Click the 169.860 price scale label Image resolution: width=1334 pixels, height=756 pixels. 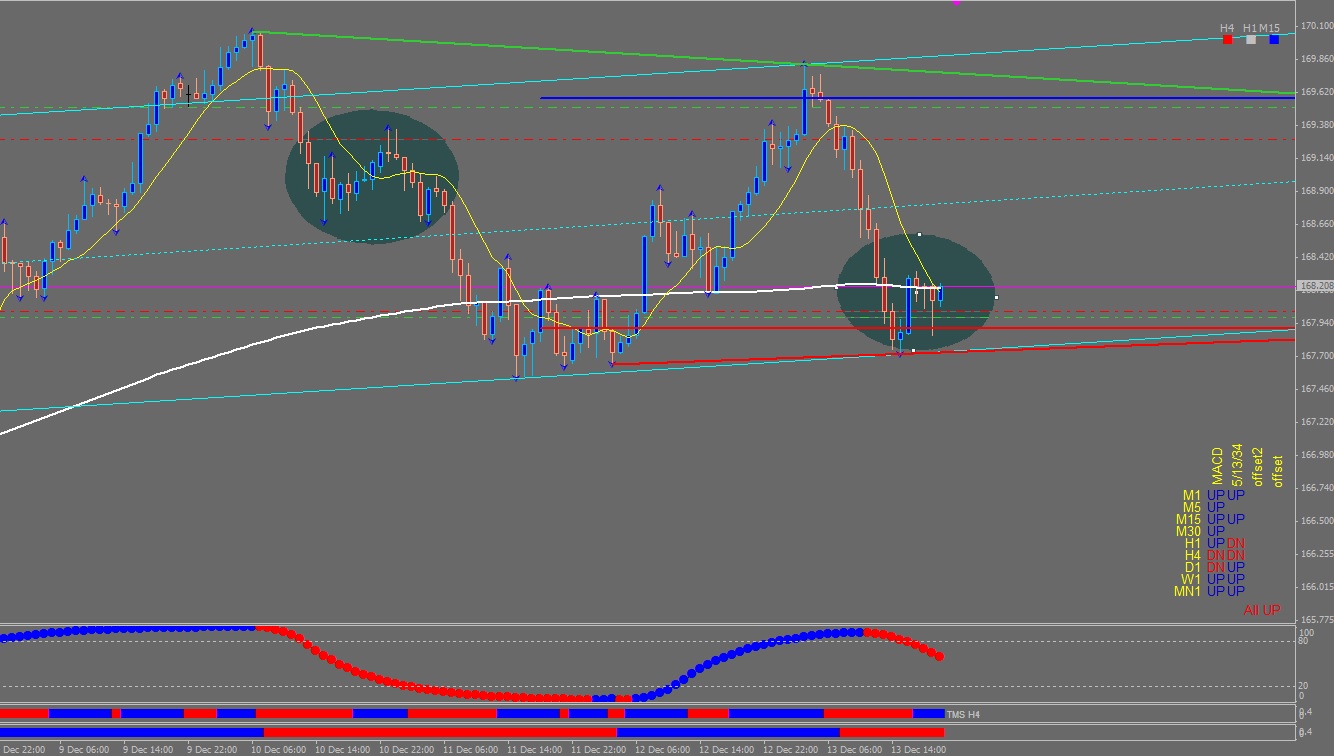1317,59
